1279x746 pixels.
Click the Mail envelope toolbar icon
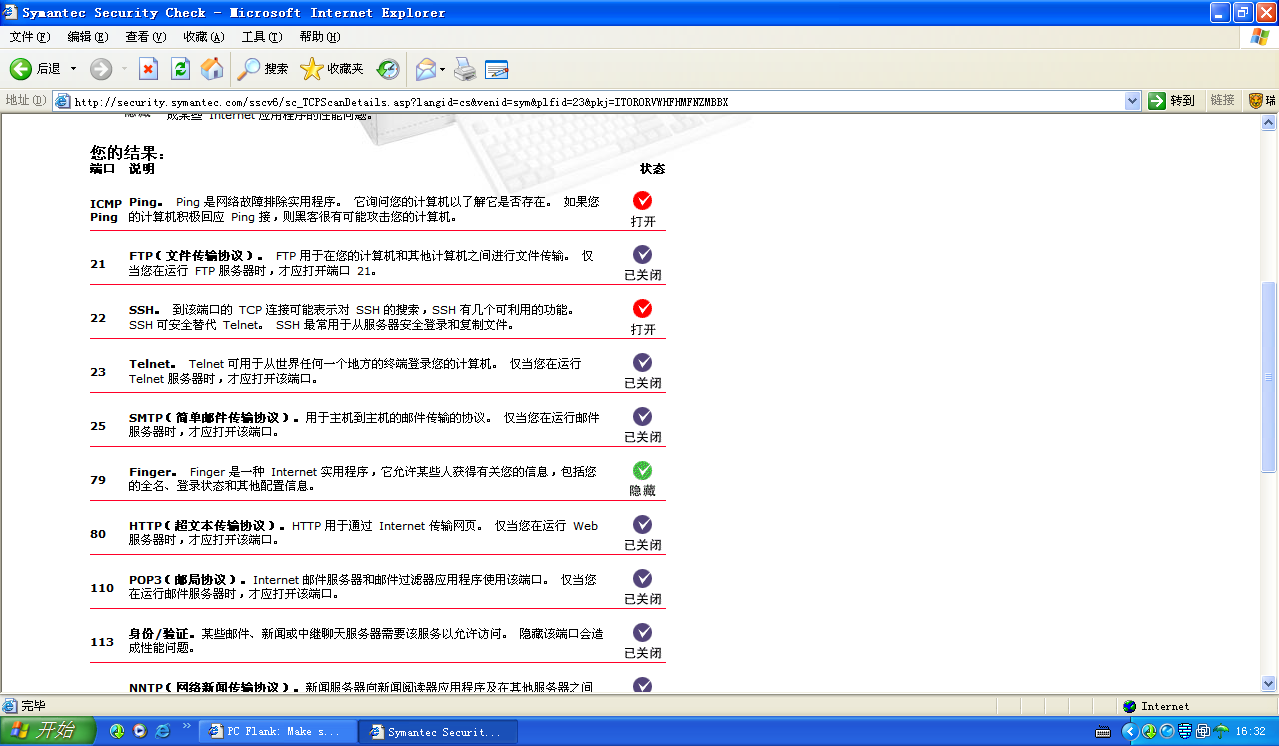click(425, 69)
